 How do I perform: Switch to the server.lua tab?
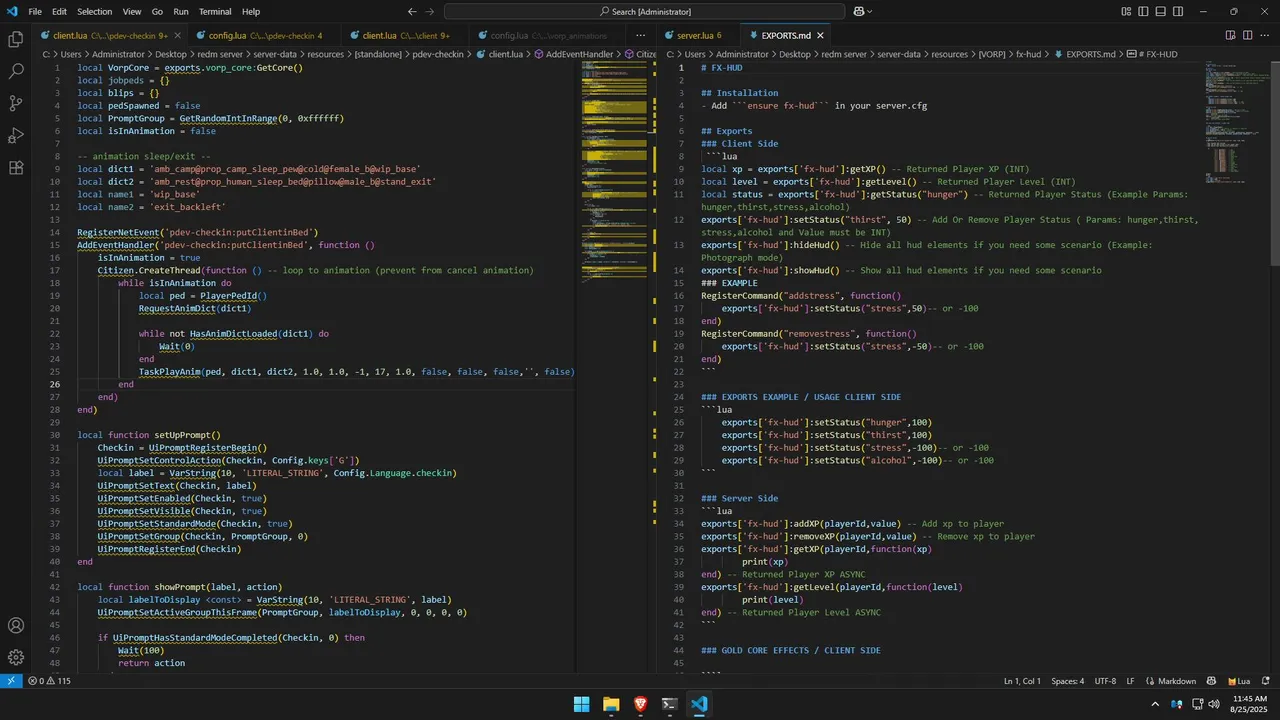(698, 35)
